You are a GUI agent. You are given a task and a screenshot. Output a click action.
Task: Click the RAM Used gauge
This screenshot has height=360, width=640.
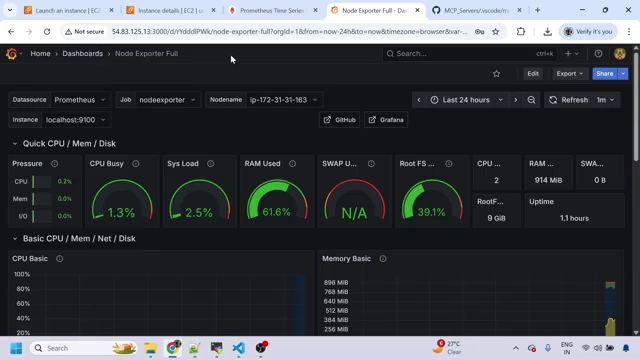277,200
